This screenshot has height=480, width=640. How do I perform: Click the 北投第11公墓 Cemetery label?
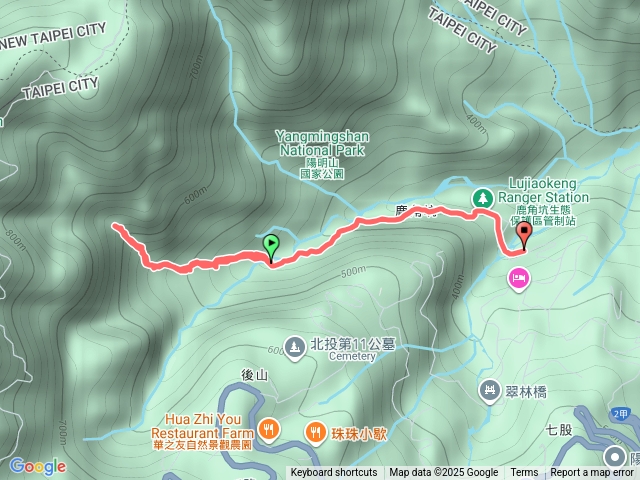(x=352, y=349)
